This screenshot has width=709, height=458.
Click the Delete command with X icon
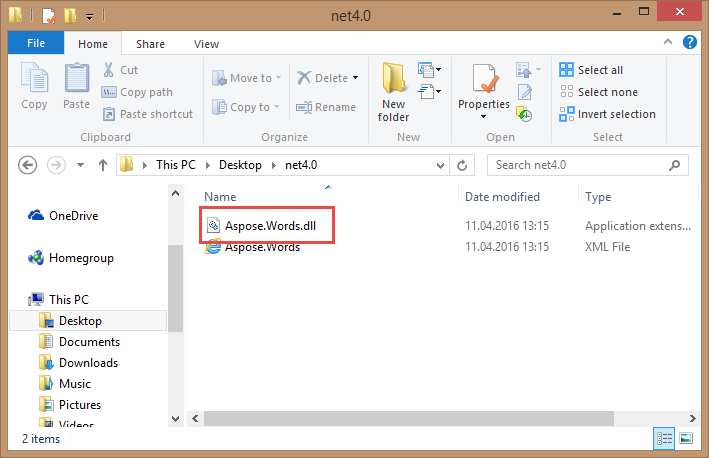tap(327, 78)
